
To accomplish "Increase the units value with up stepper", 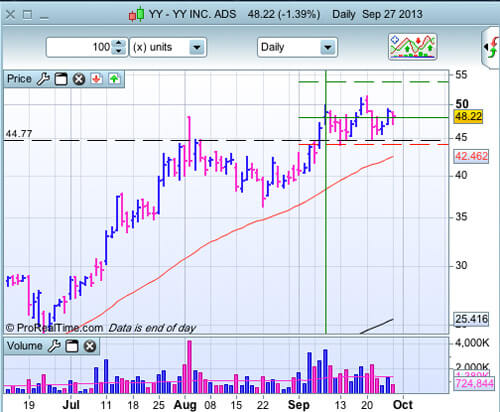I will point(119,43).
